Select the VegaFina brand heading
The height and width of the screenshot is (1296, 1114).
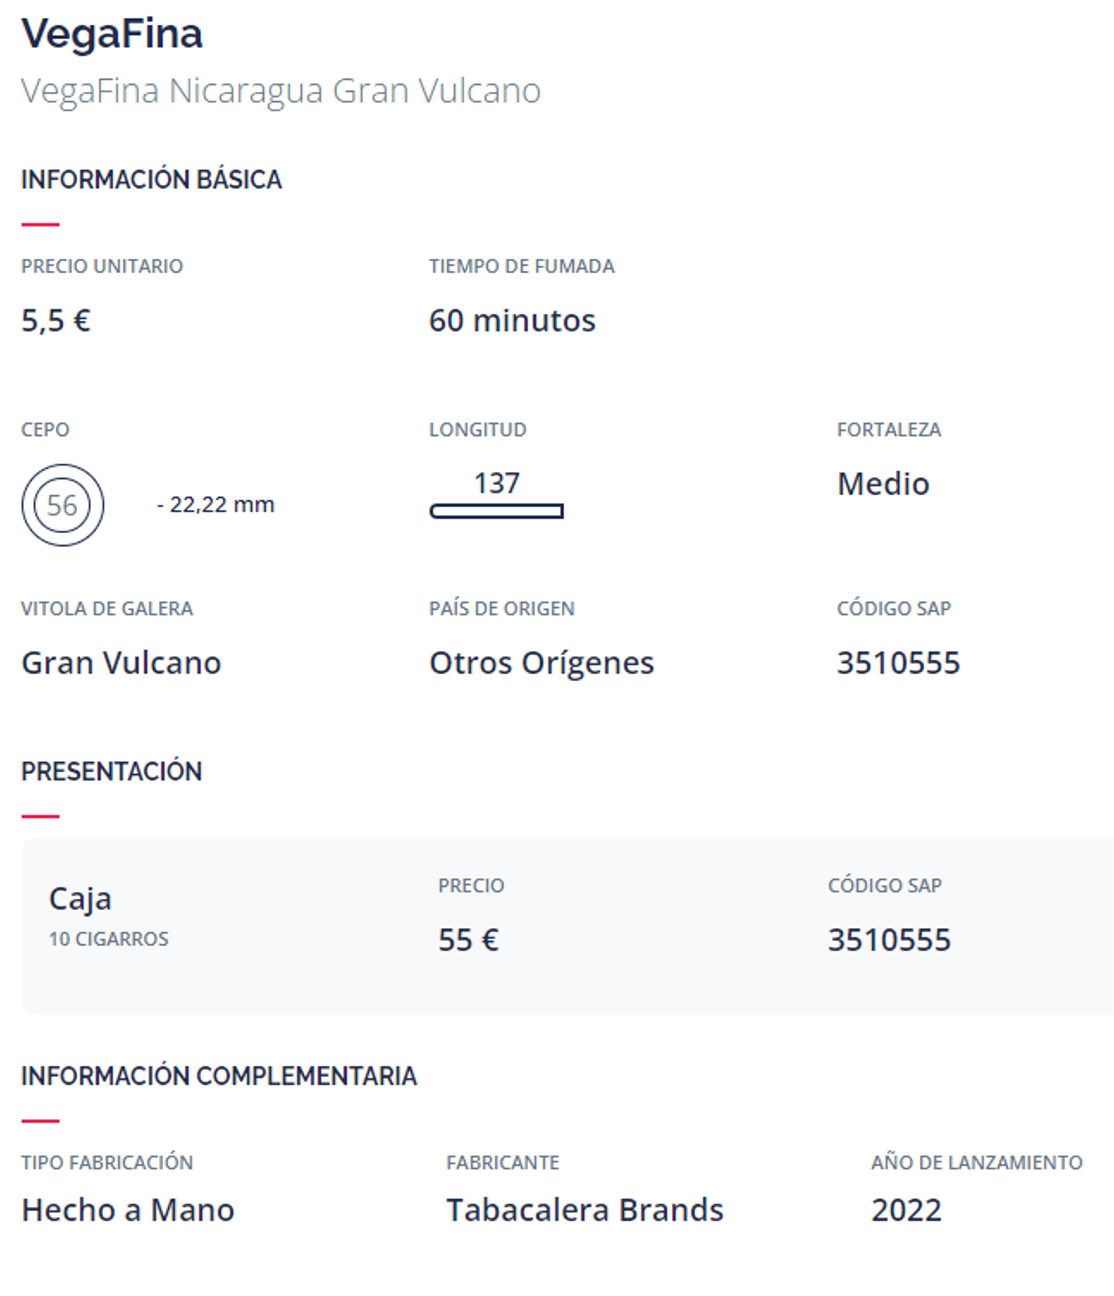click(x=112, y=34)
